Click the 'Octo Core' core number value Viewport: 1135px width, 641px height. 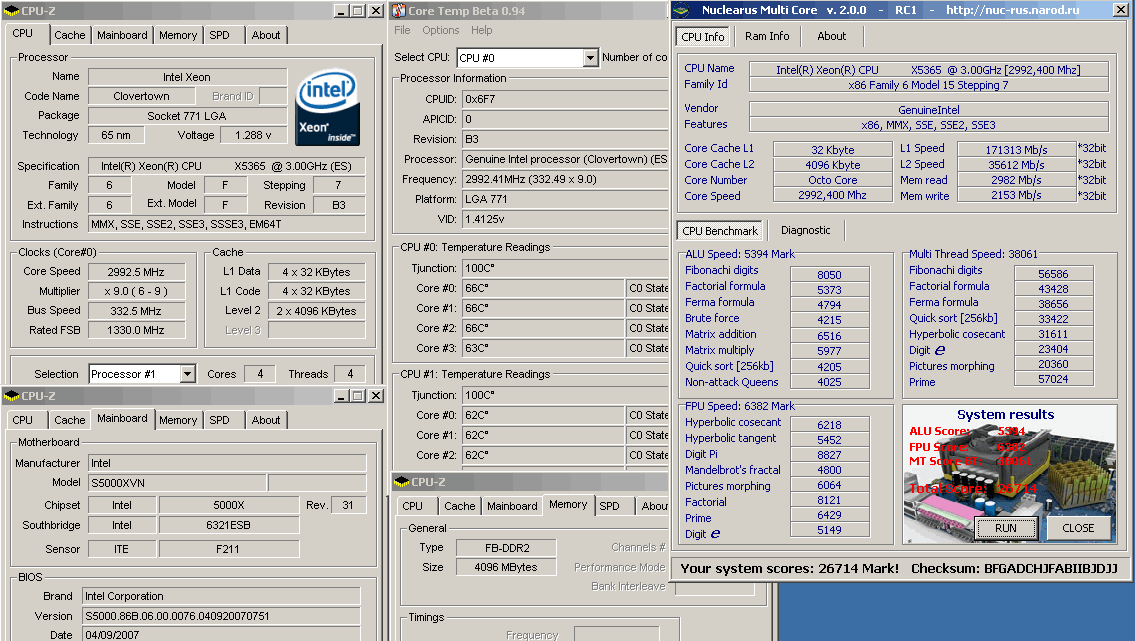[832, 180]
